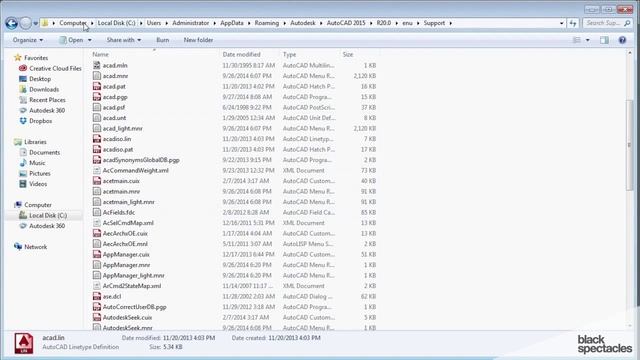Viewport: 640px width, 360px height.
Task: Select the AecArchxOE.cuix file icon
Action: point(96,233)
